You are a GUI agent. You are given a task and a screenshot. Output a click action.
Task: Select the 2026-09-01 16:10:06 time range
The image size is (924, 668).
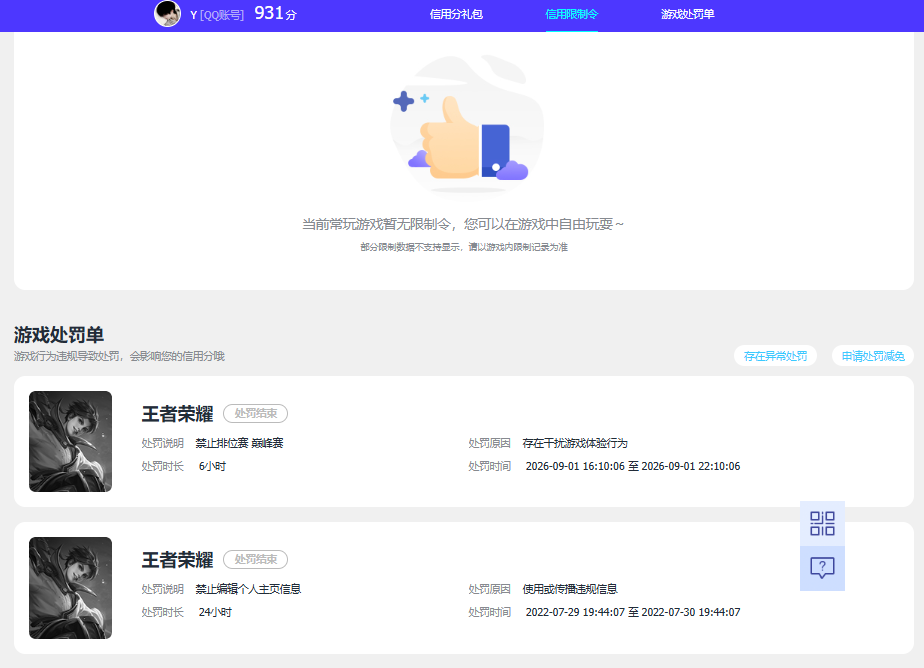point(633,467)
